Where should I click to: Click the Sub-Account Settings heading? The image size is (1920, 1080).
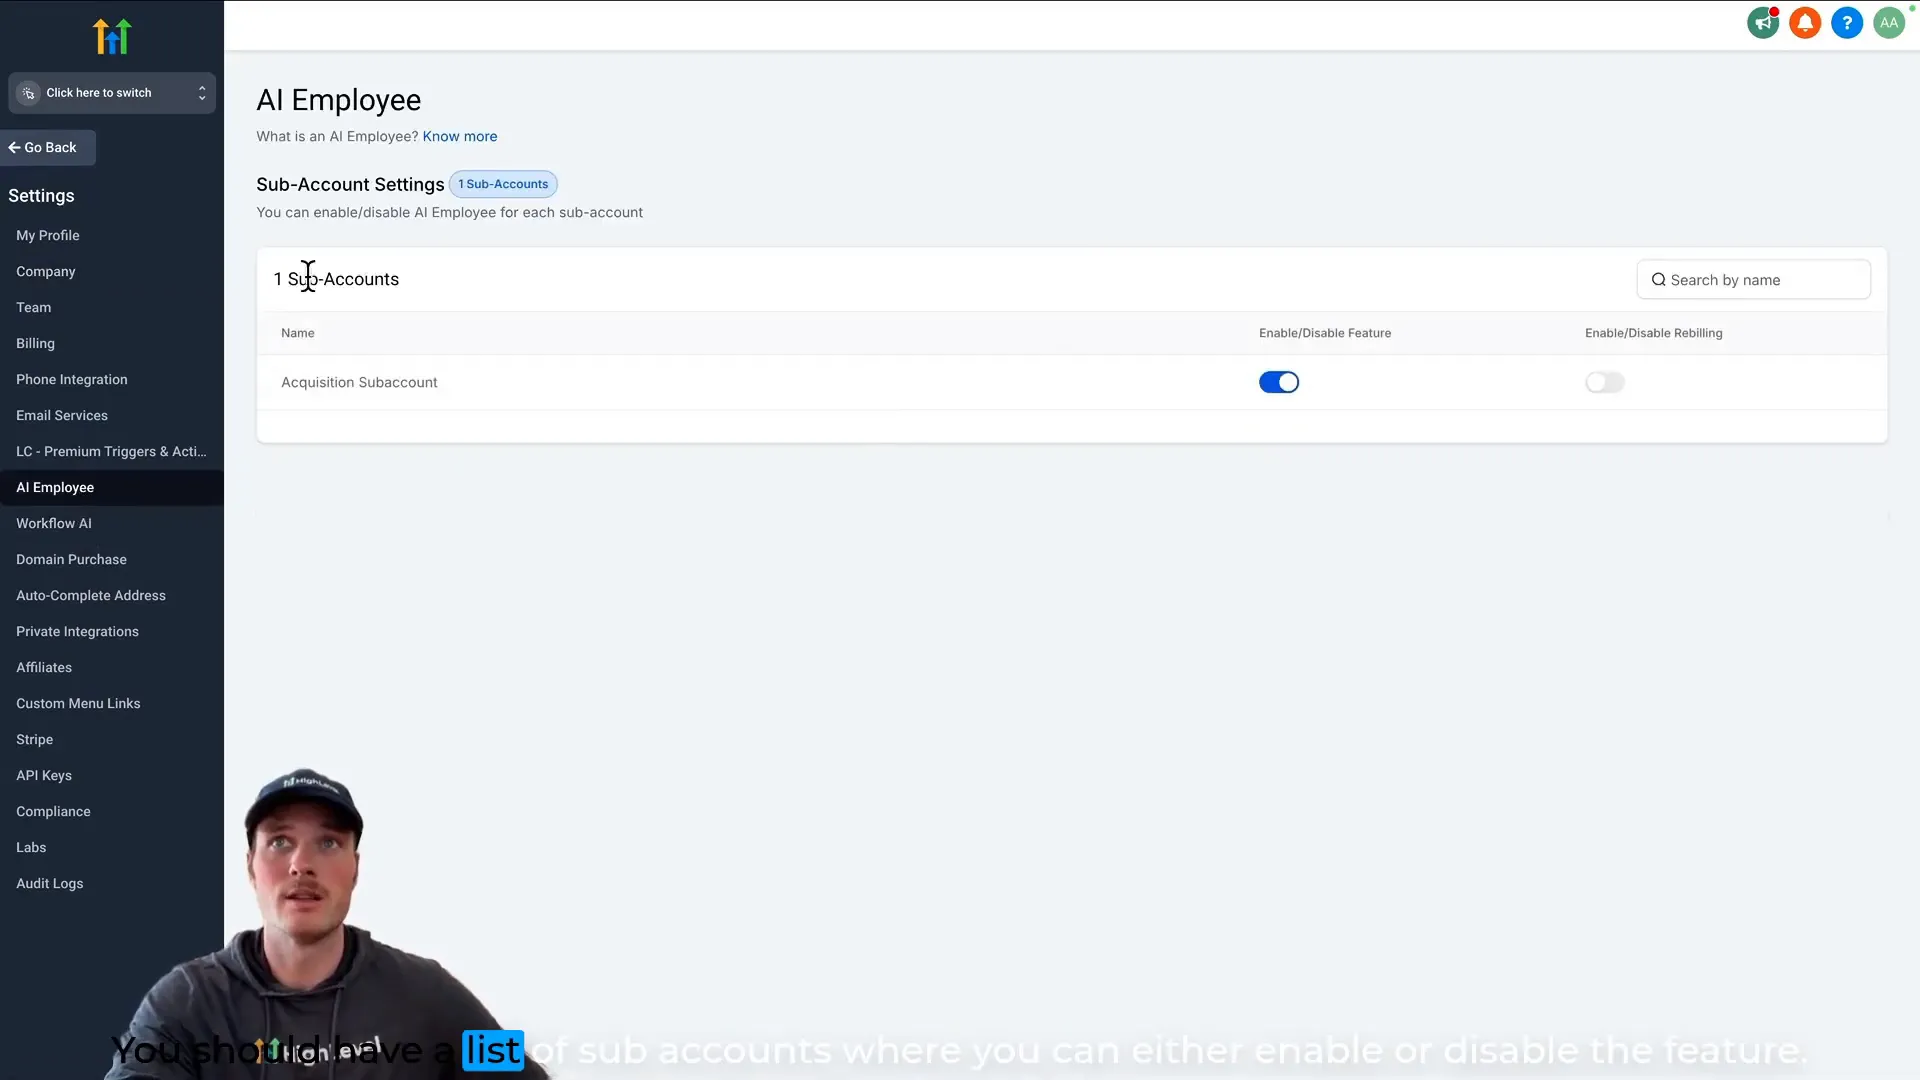(x=350, y=184)
